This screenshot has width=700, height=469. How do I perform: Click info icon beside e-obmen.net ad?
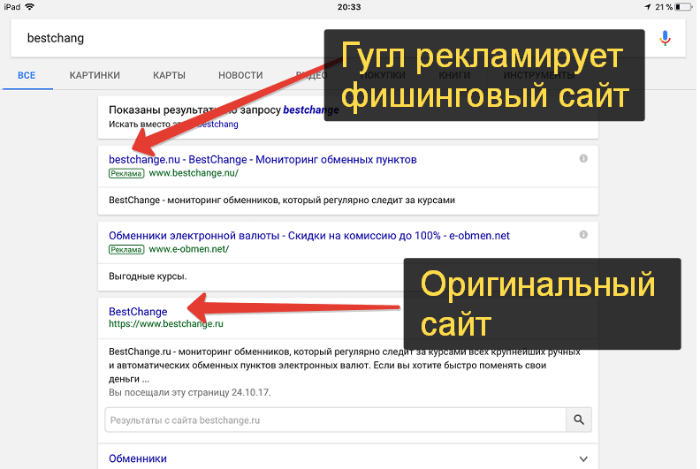pos(583,235)
